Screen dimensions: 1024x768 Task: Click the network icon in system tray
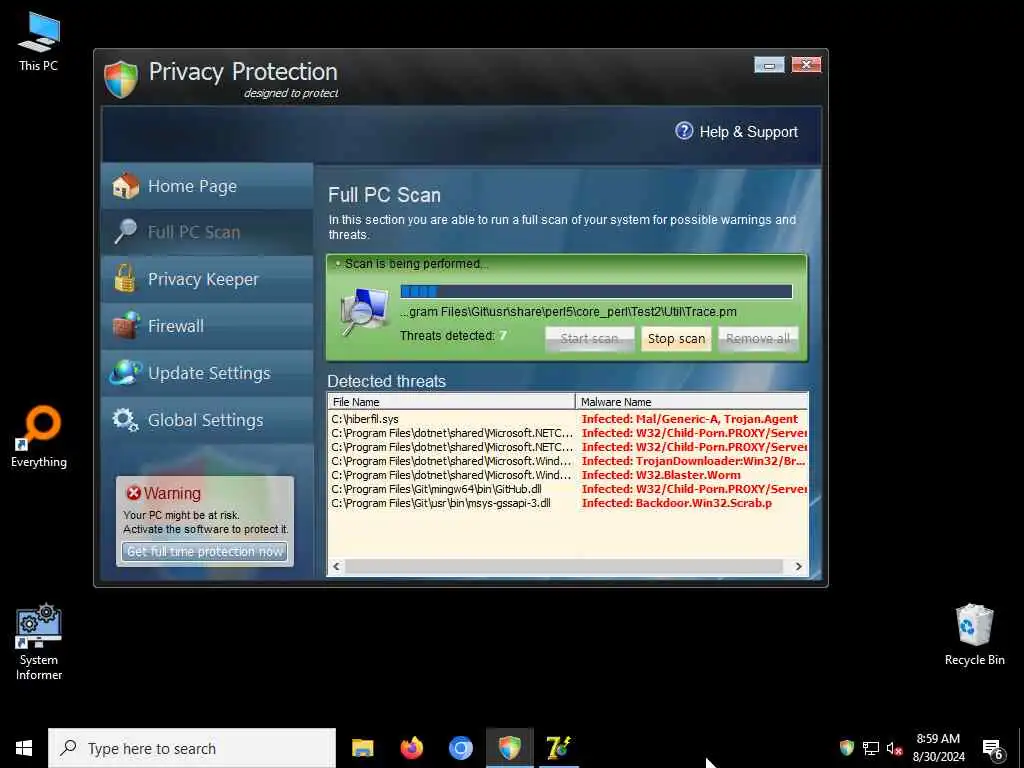pyautogui.click(x=871, y=748)
